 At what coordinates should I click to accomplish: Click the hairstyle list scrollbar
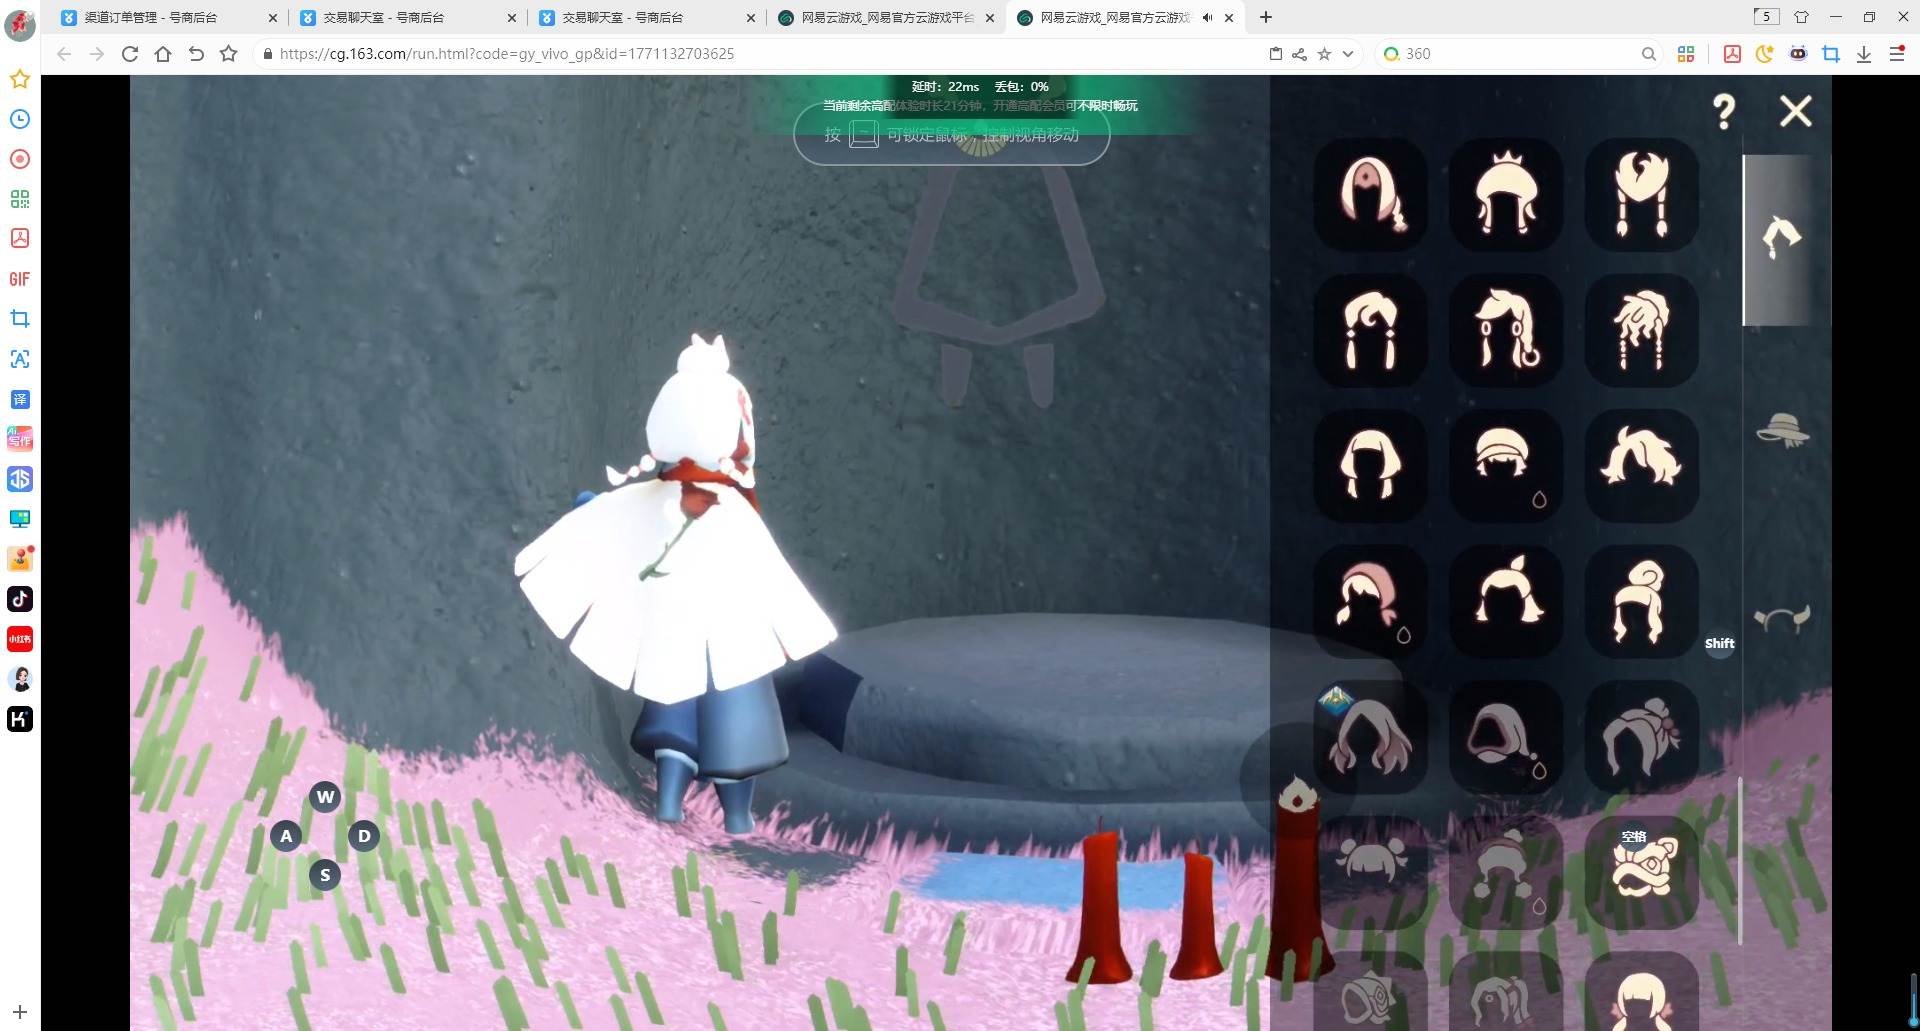pos(1740,860)
